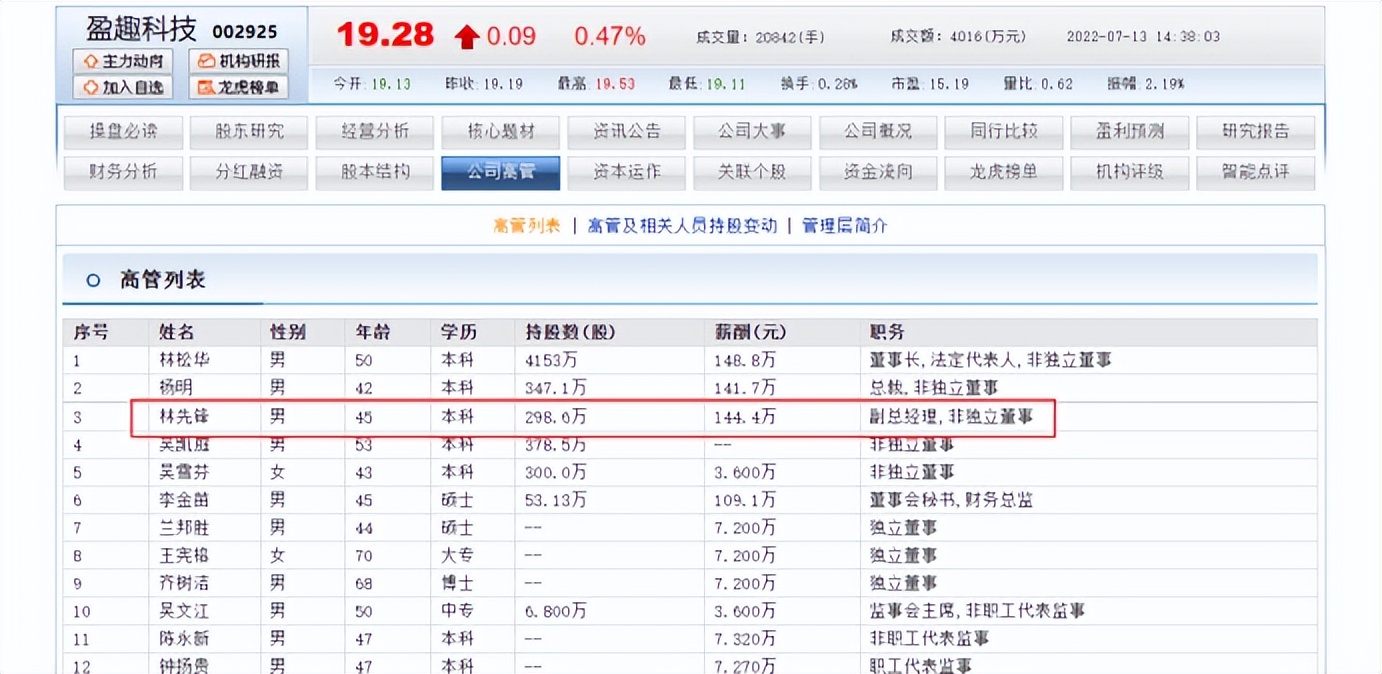Select the 公司高管 navigation tab

500,172
